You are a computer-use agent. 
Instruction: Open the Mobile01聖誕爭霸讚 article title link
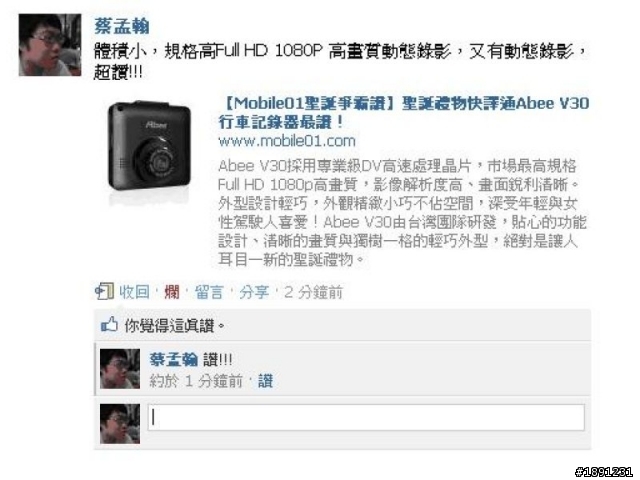(404, 112)
